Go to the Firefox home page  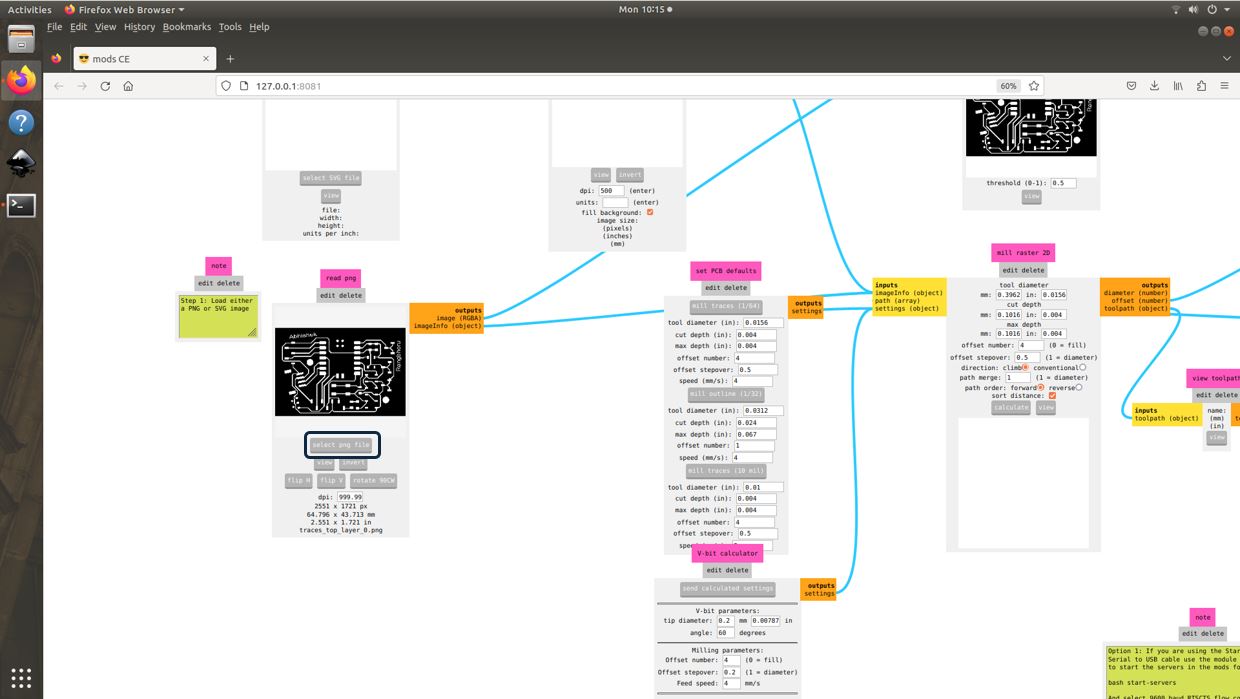tap(128, 86)
